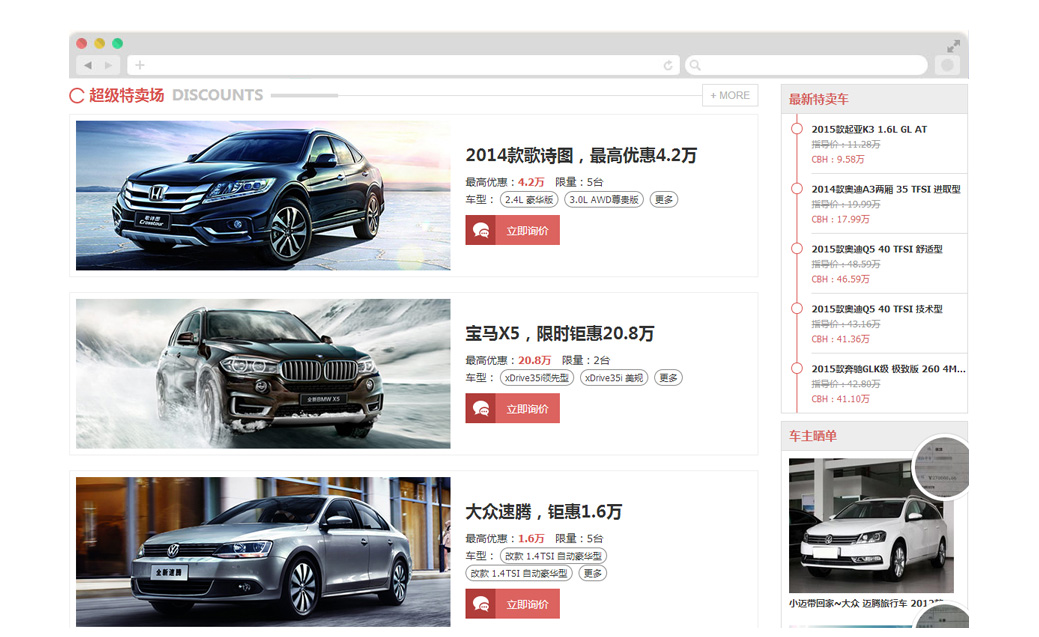Click the 最高优惠 1.6万 discount value
Image resolution: width=1039 pixels, height=637 pixels.
point(531,539)
